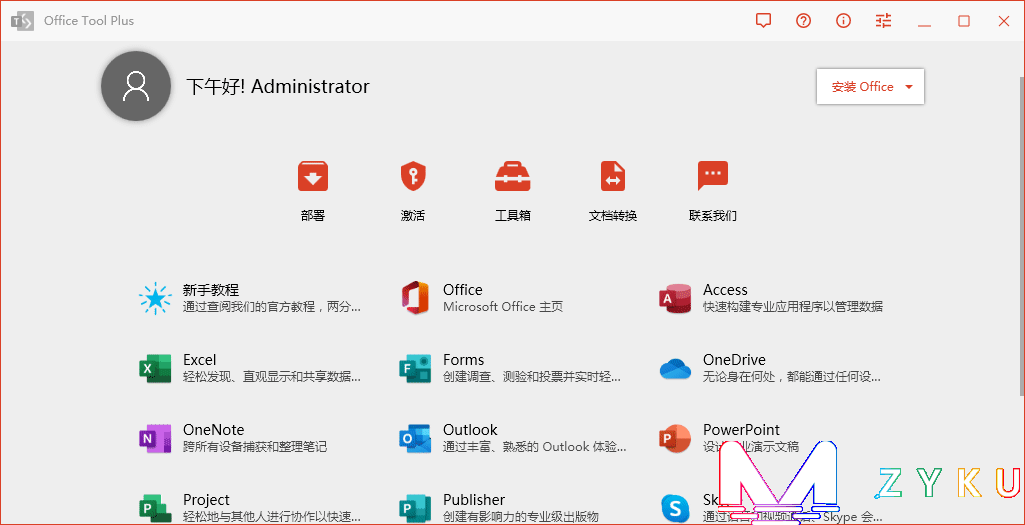
Task: Click the 部署 label
Action: (313, 216)
